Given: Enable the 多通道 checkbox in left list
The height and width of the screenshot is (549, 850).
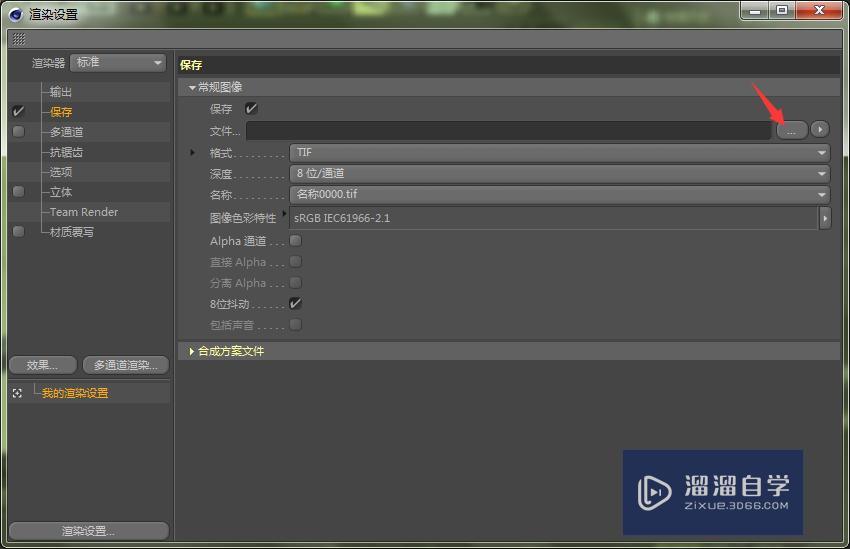Looking at the screenshot, I should [18, 132].
